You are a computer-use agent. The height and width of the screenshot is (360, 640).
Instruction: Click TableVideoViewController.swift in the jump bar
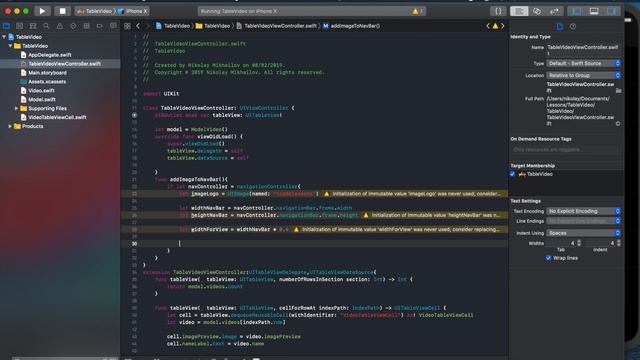(x=276, y=26)
